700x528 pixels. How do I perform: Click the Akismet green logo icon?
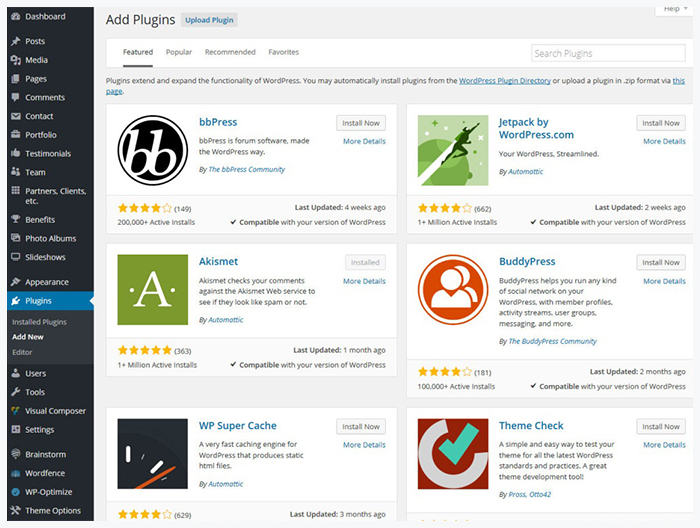152,289
